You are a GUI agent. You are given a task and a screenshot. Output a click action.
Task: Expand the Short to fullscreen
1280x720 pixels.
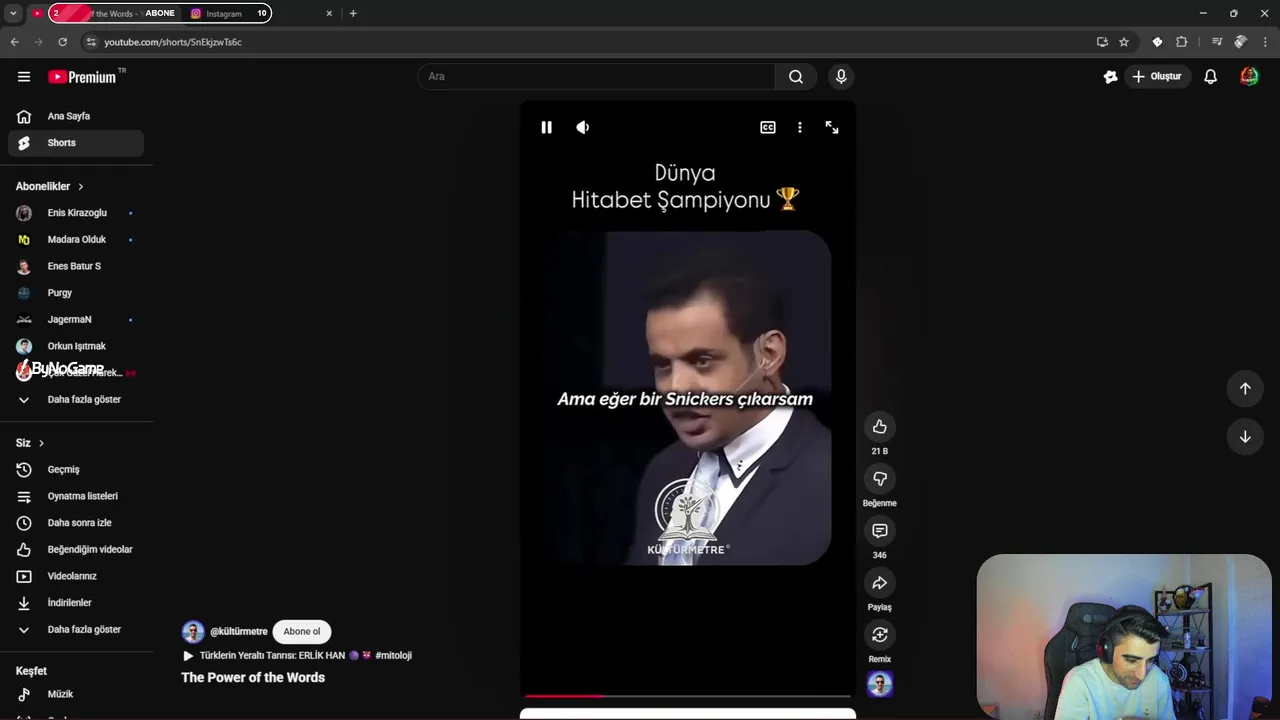click(x=832, y=127)
